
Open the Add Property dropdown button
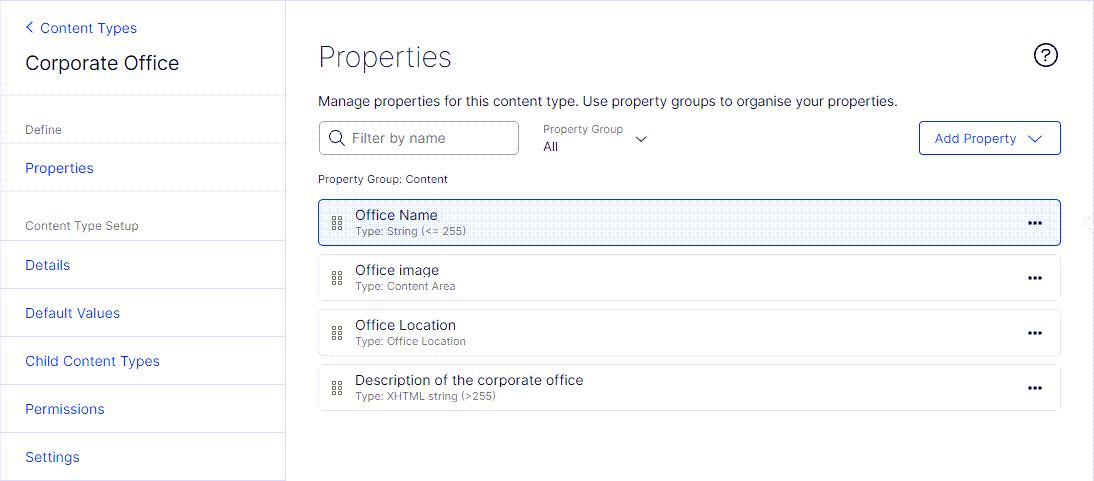pyautogui.click(x=989, y=138)
